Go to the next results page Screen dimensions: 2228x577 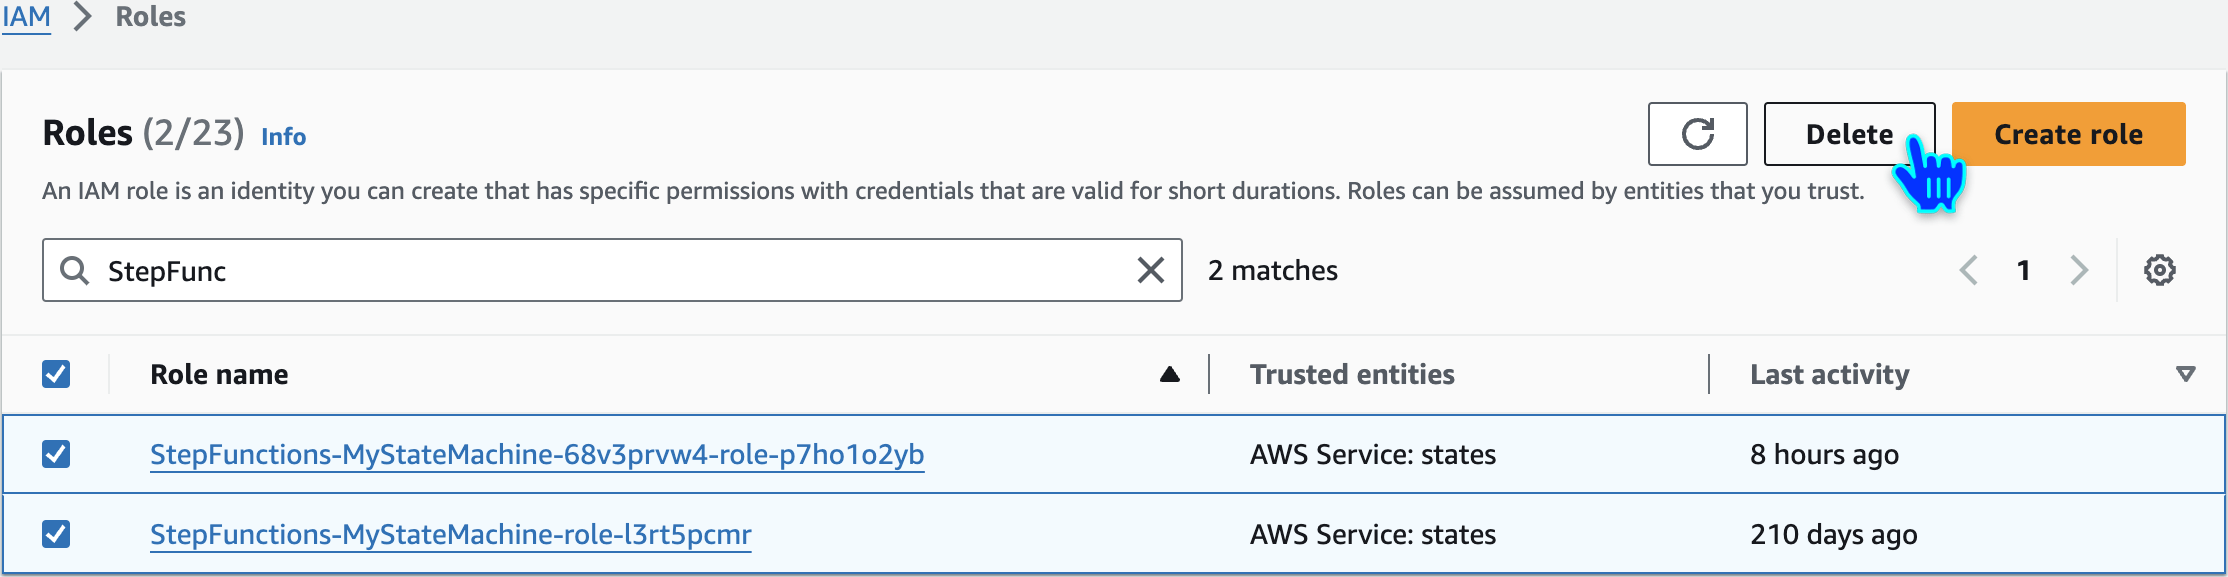pos(2079,270)
